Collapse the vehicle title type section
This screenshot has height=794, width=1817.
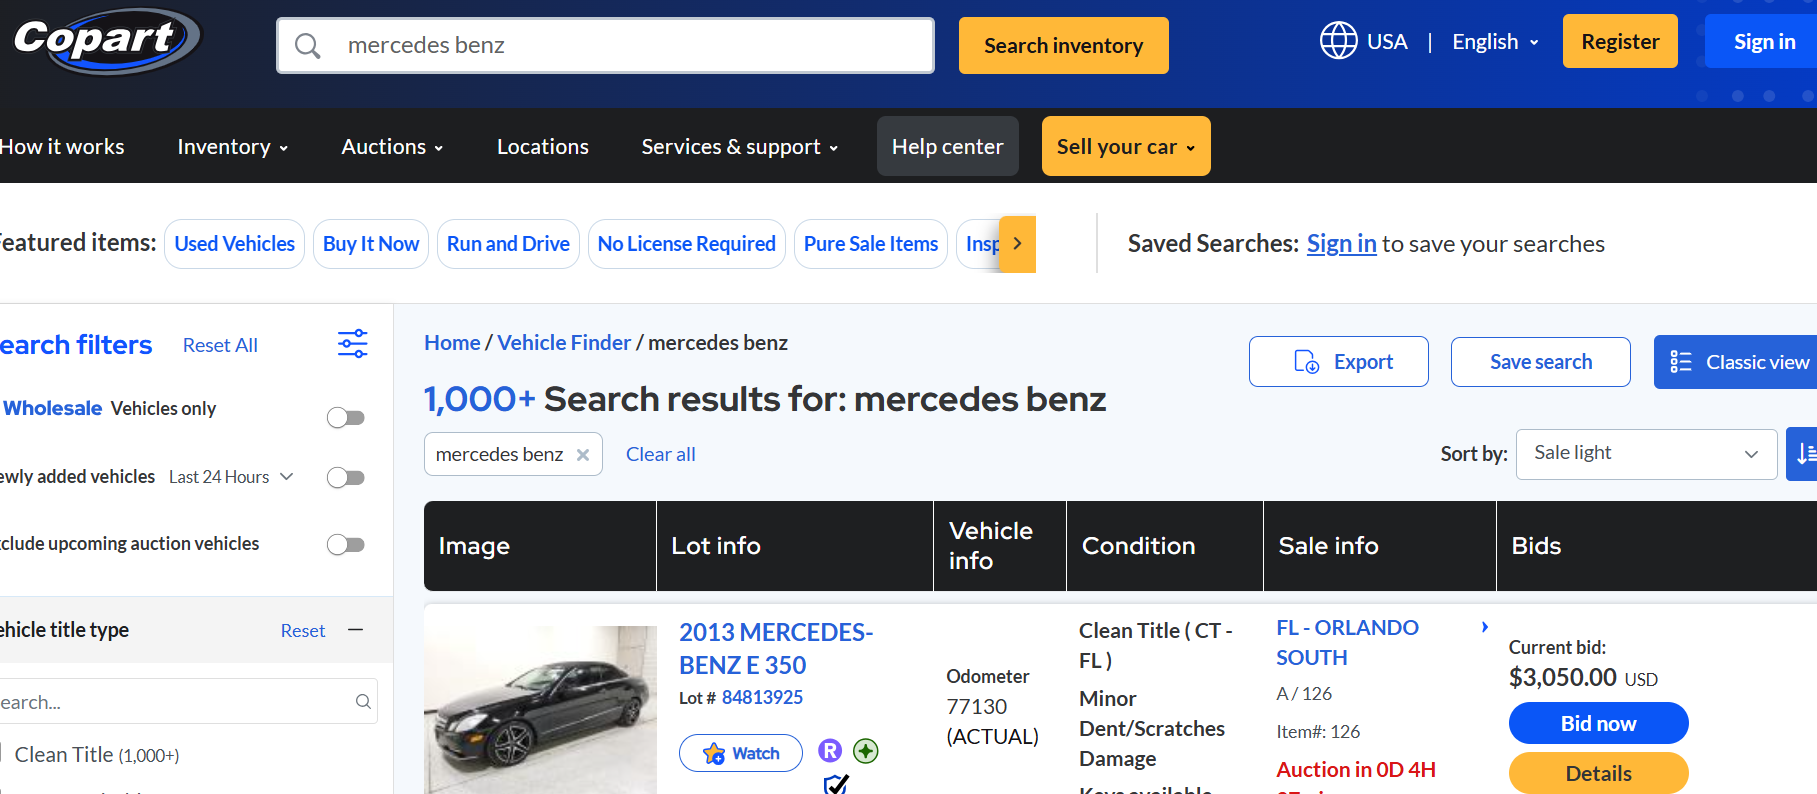(355, 630)
